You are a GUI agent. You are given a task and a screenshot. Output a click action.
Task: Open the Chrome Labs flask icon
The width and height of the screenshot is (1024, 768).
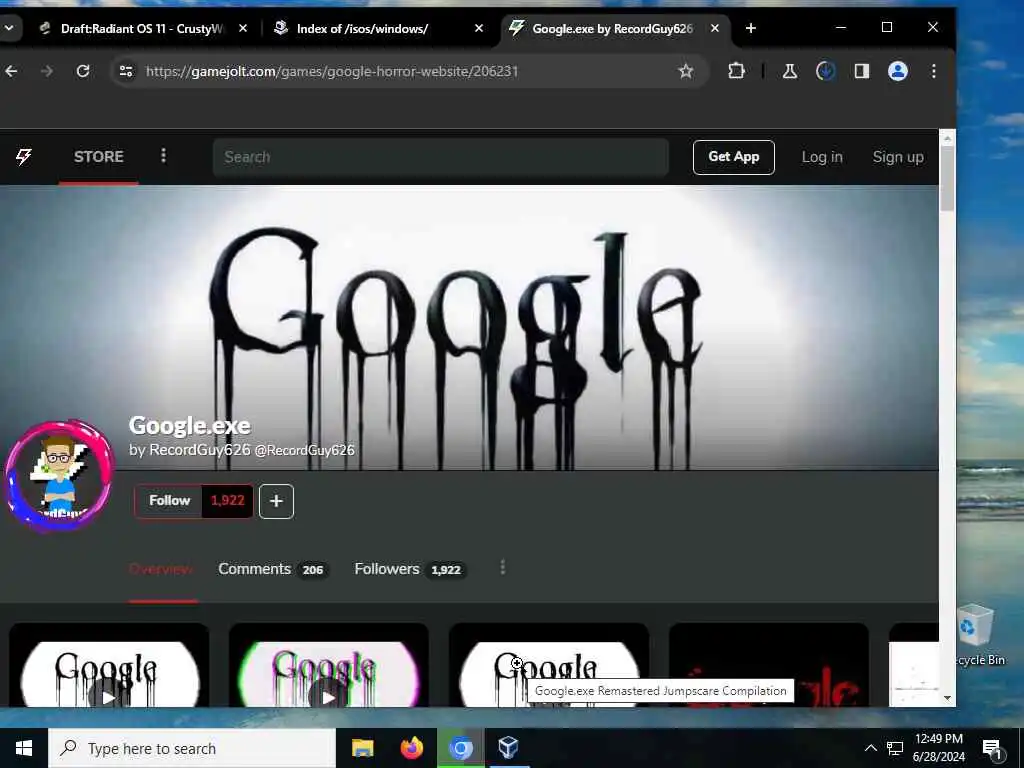(790, 71)
